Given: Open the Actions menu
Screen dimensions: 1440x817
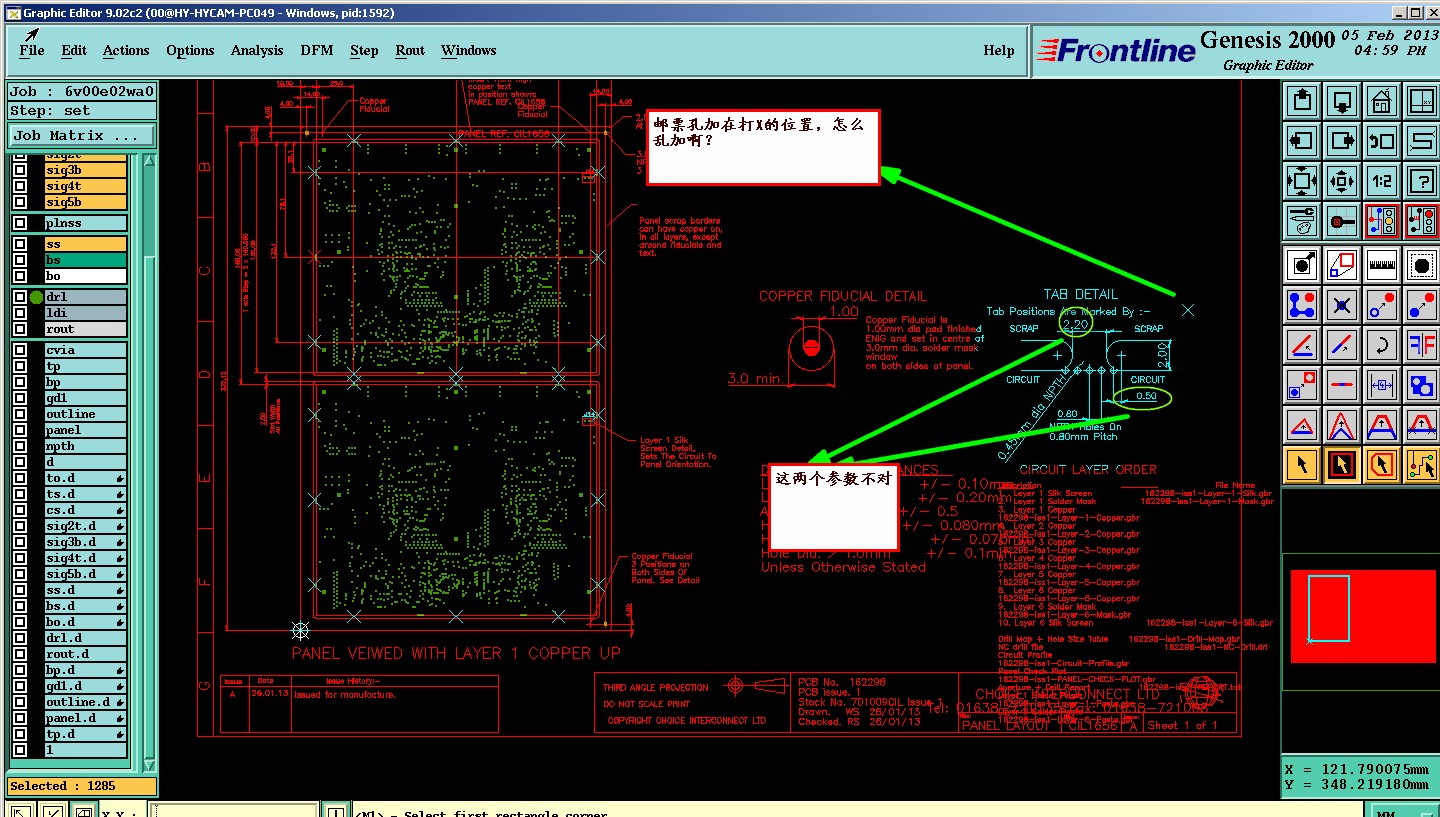Looking at the screenshot, I should (x=126, y=50).
